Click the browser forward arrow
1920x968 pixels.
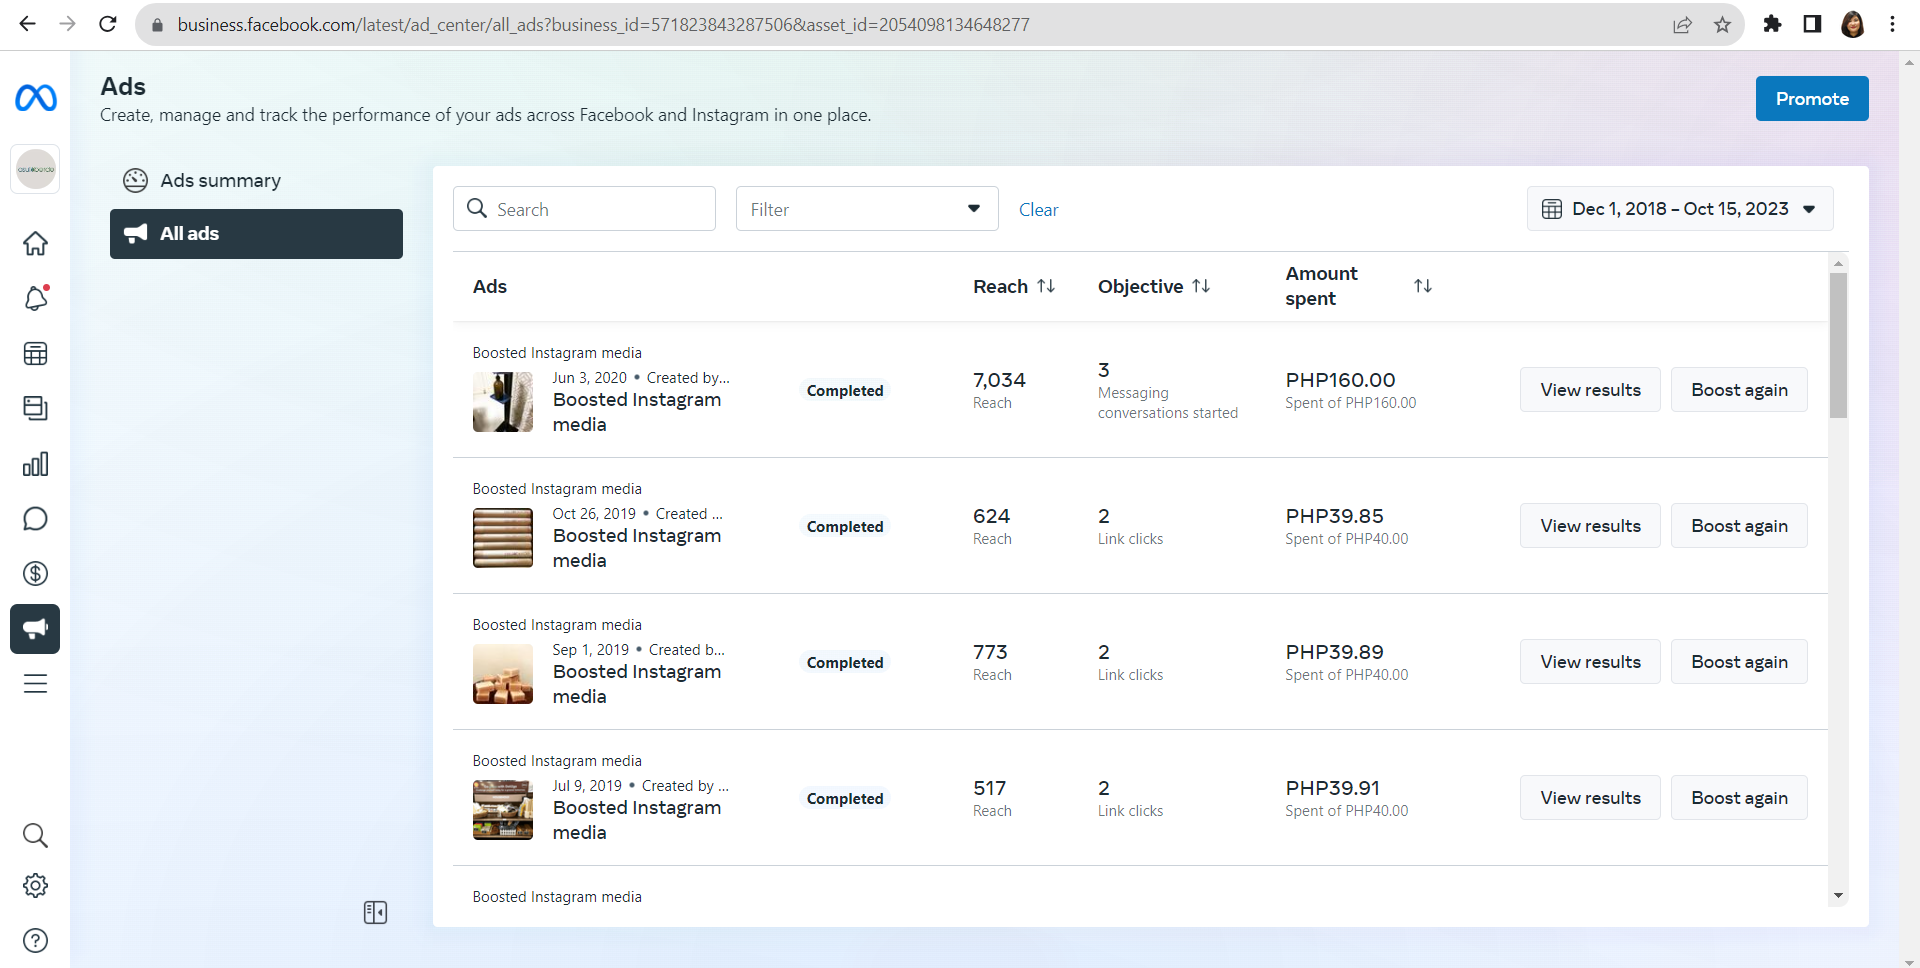coord(68,24)
